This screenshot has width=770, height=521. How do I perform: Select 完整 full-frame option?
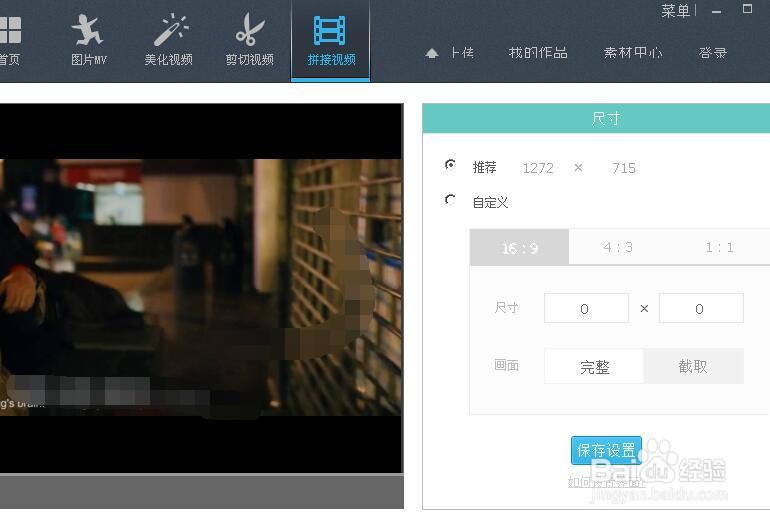click(x=594, y=366)
